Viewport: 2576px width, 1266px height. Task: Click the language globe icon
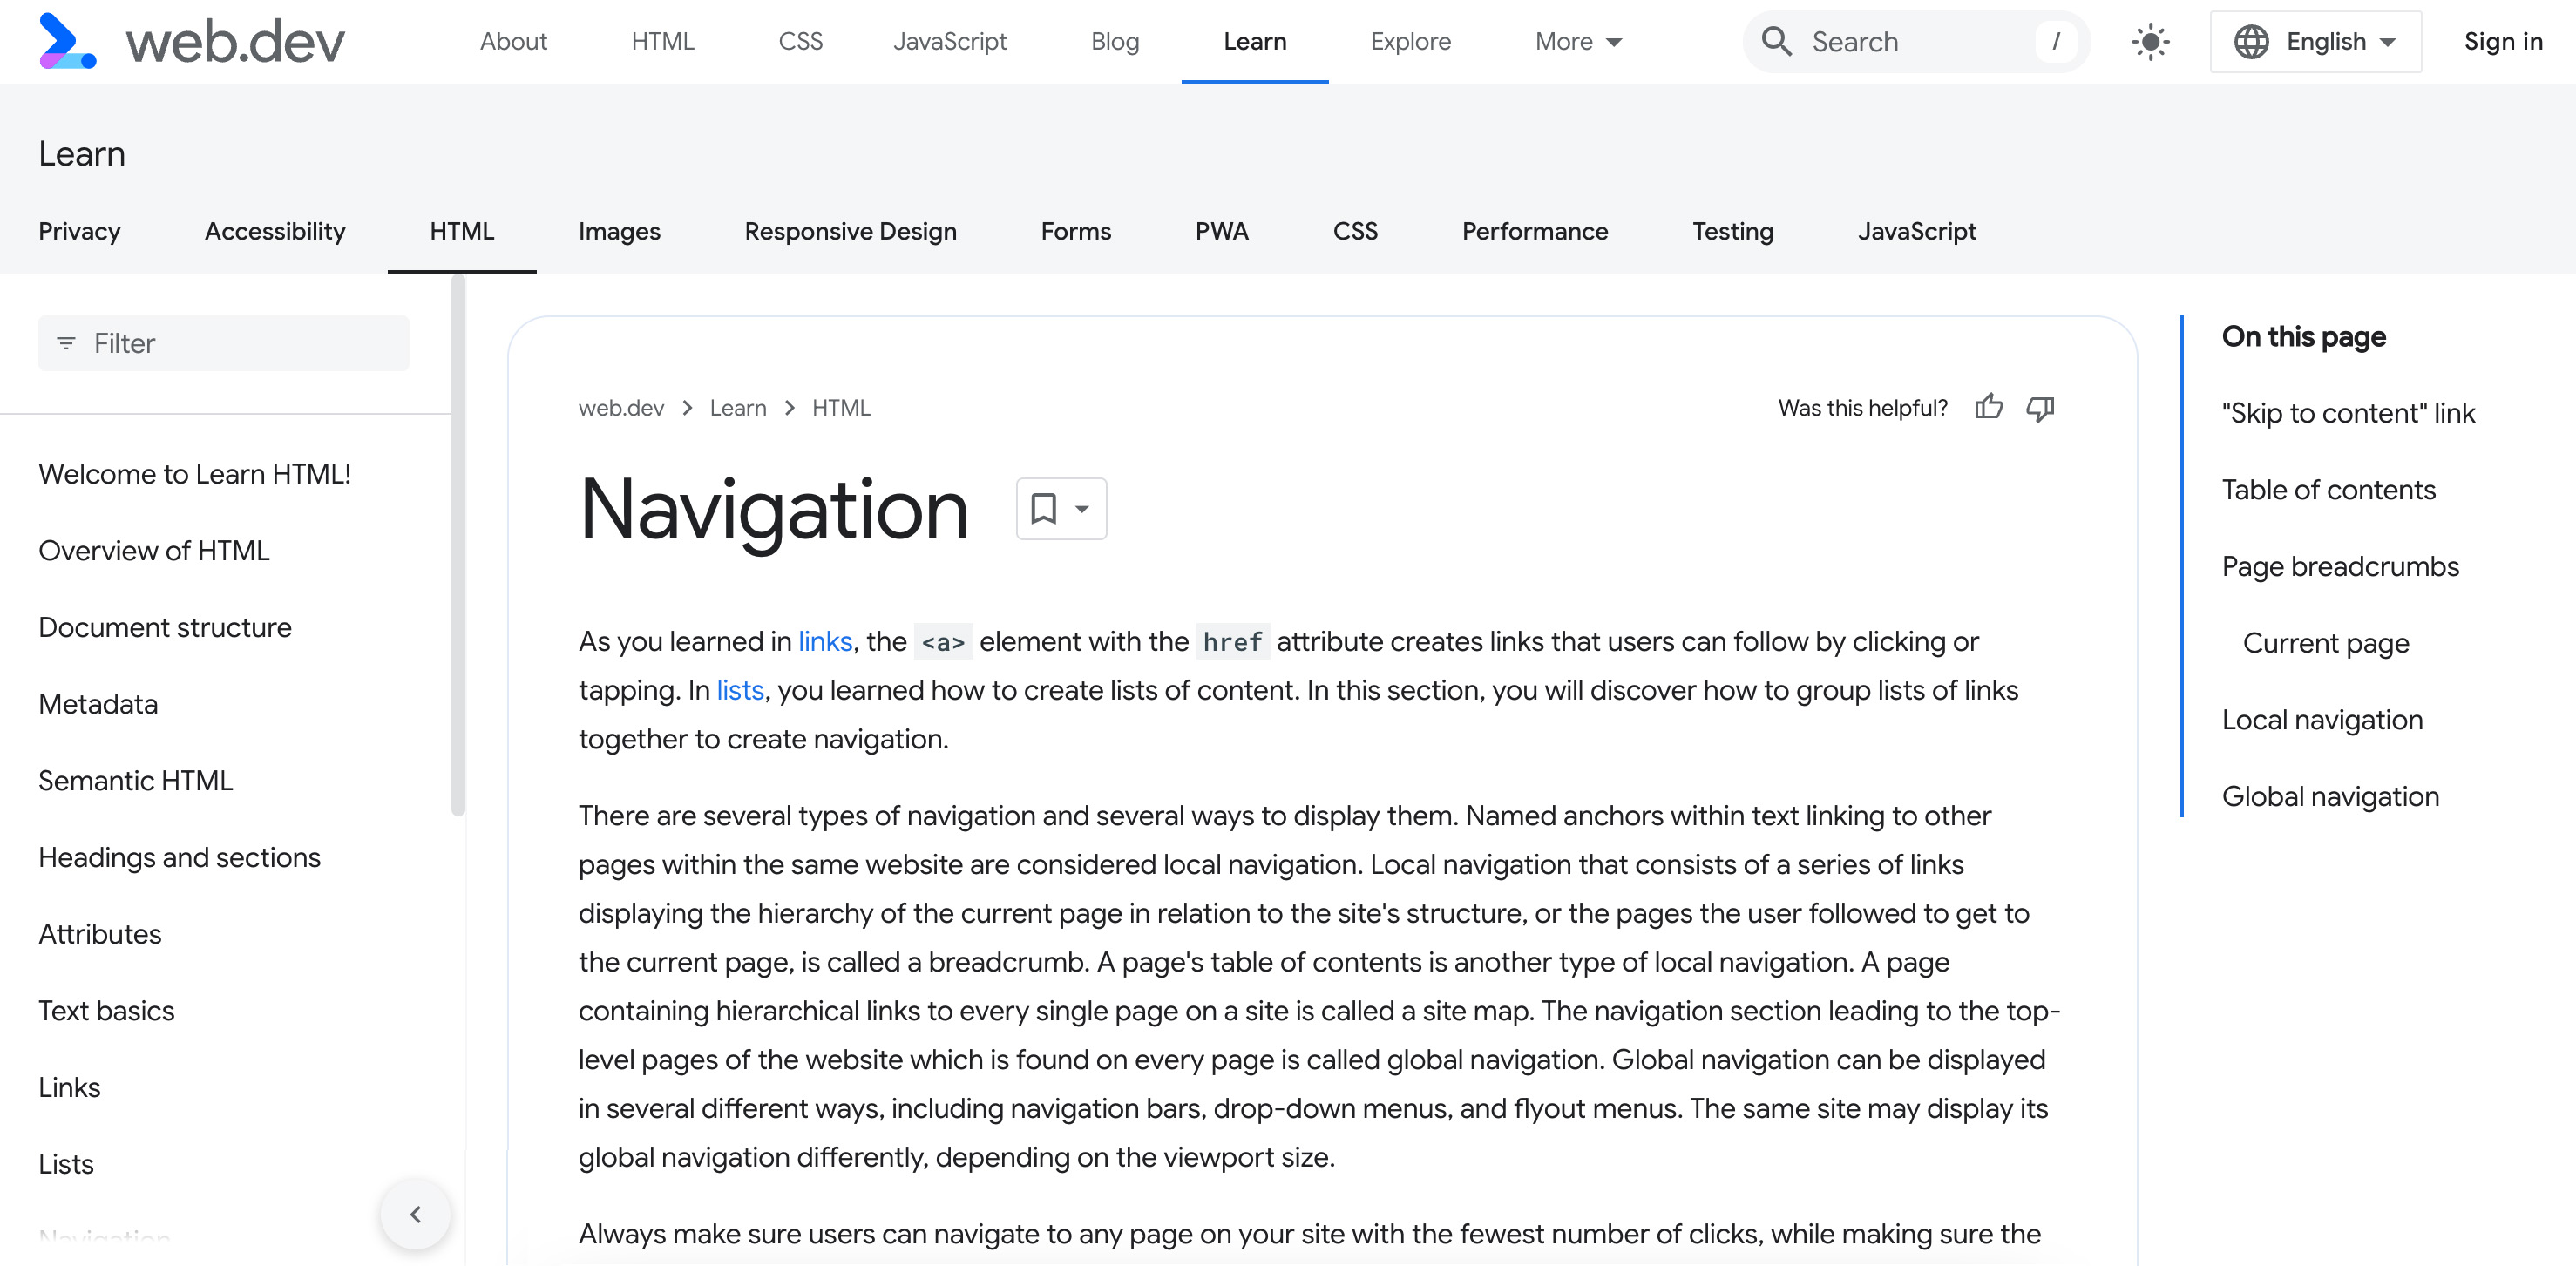pyautogui.click(x=2253, y=41)
